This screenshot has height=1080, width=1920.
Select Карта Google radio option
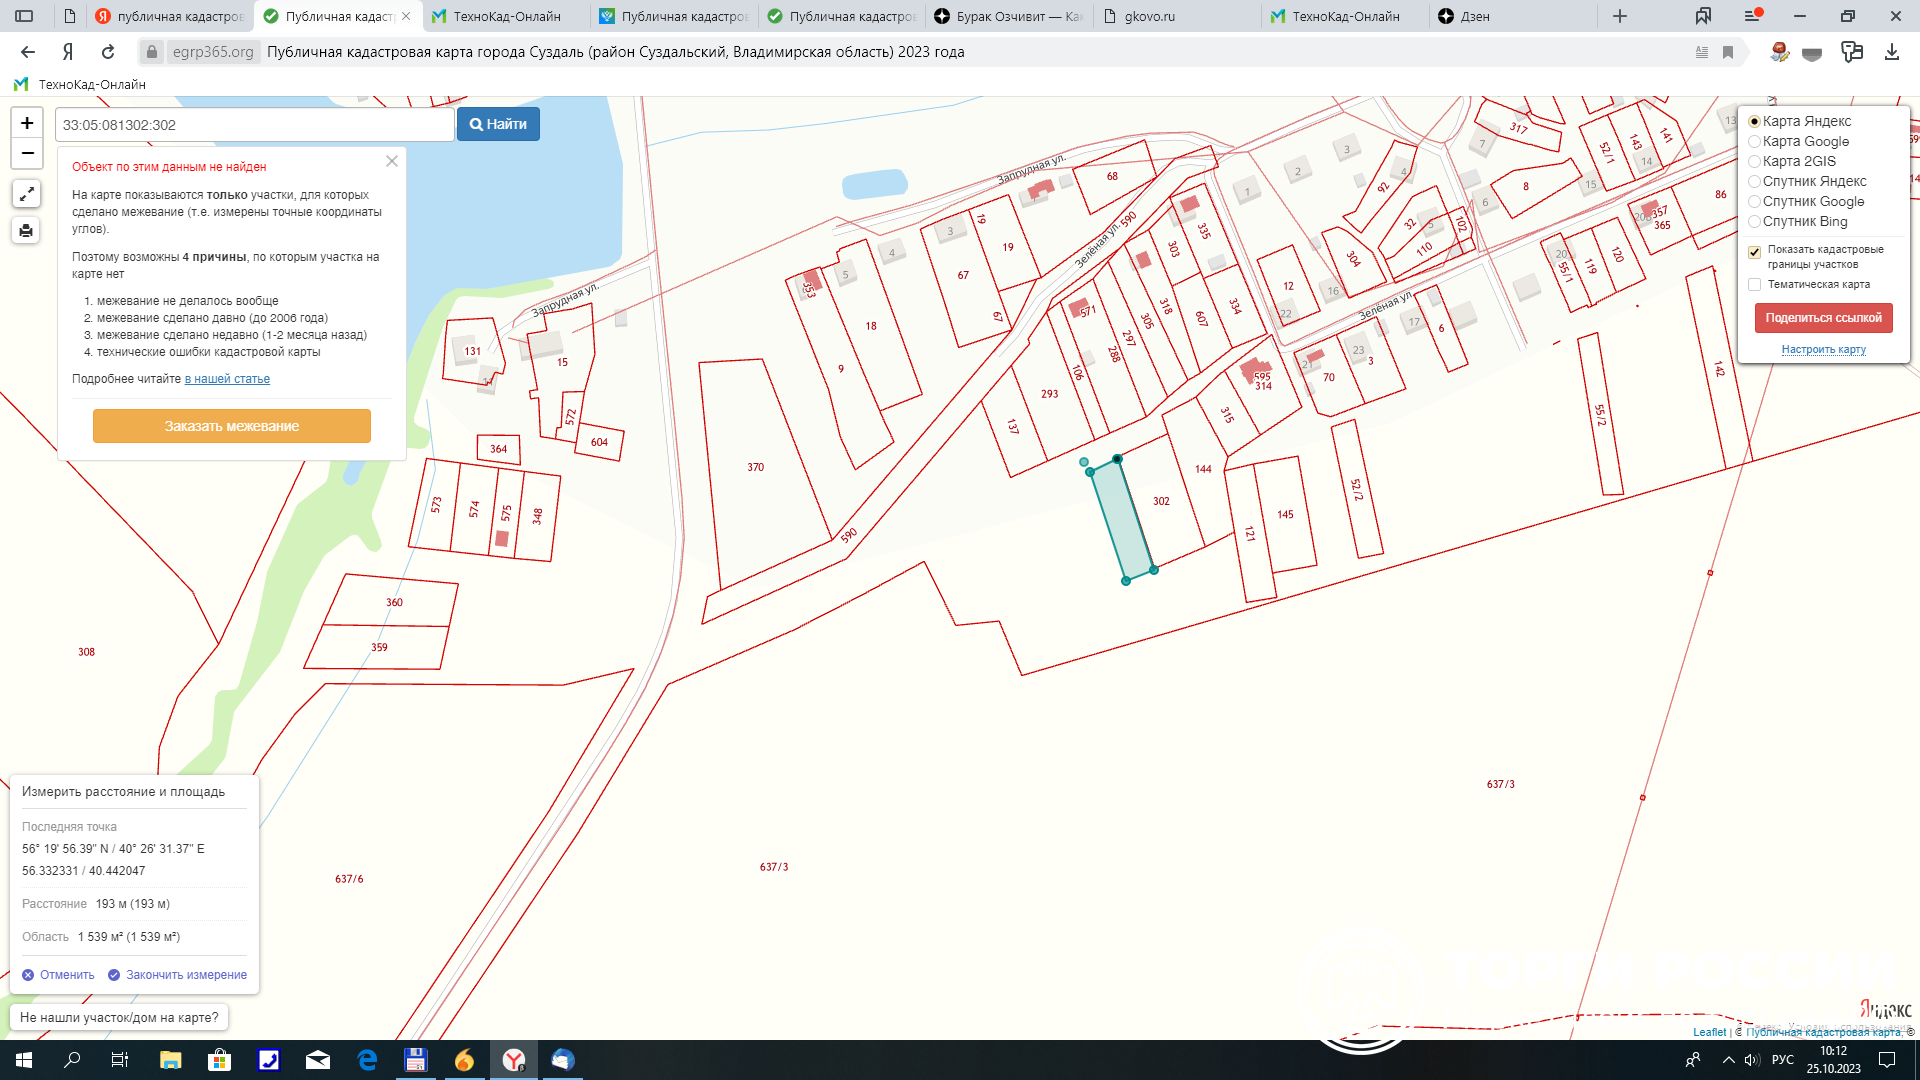pyautogui.click(x=1754, y=141)
